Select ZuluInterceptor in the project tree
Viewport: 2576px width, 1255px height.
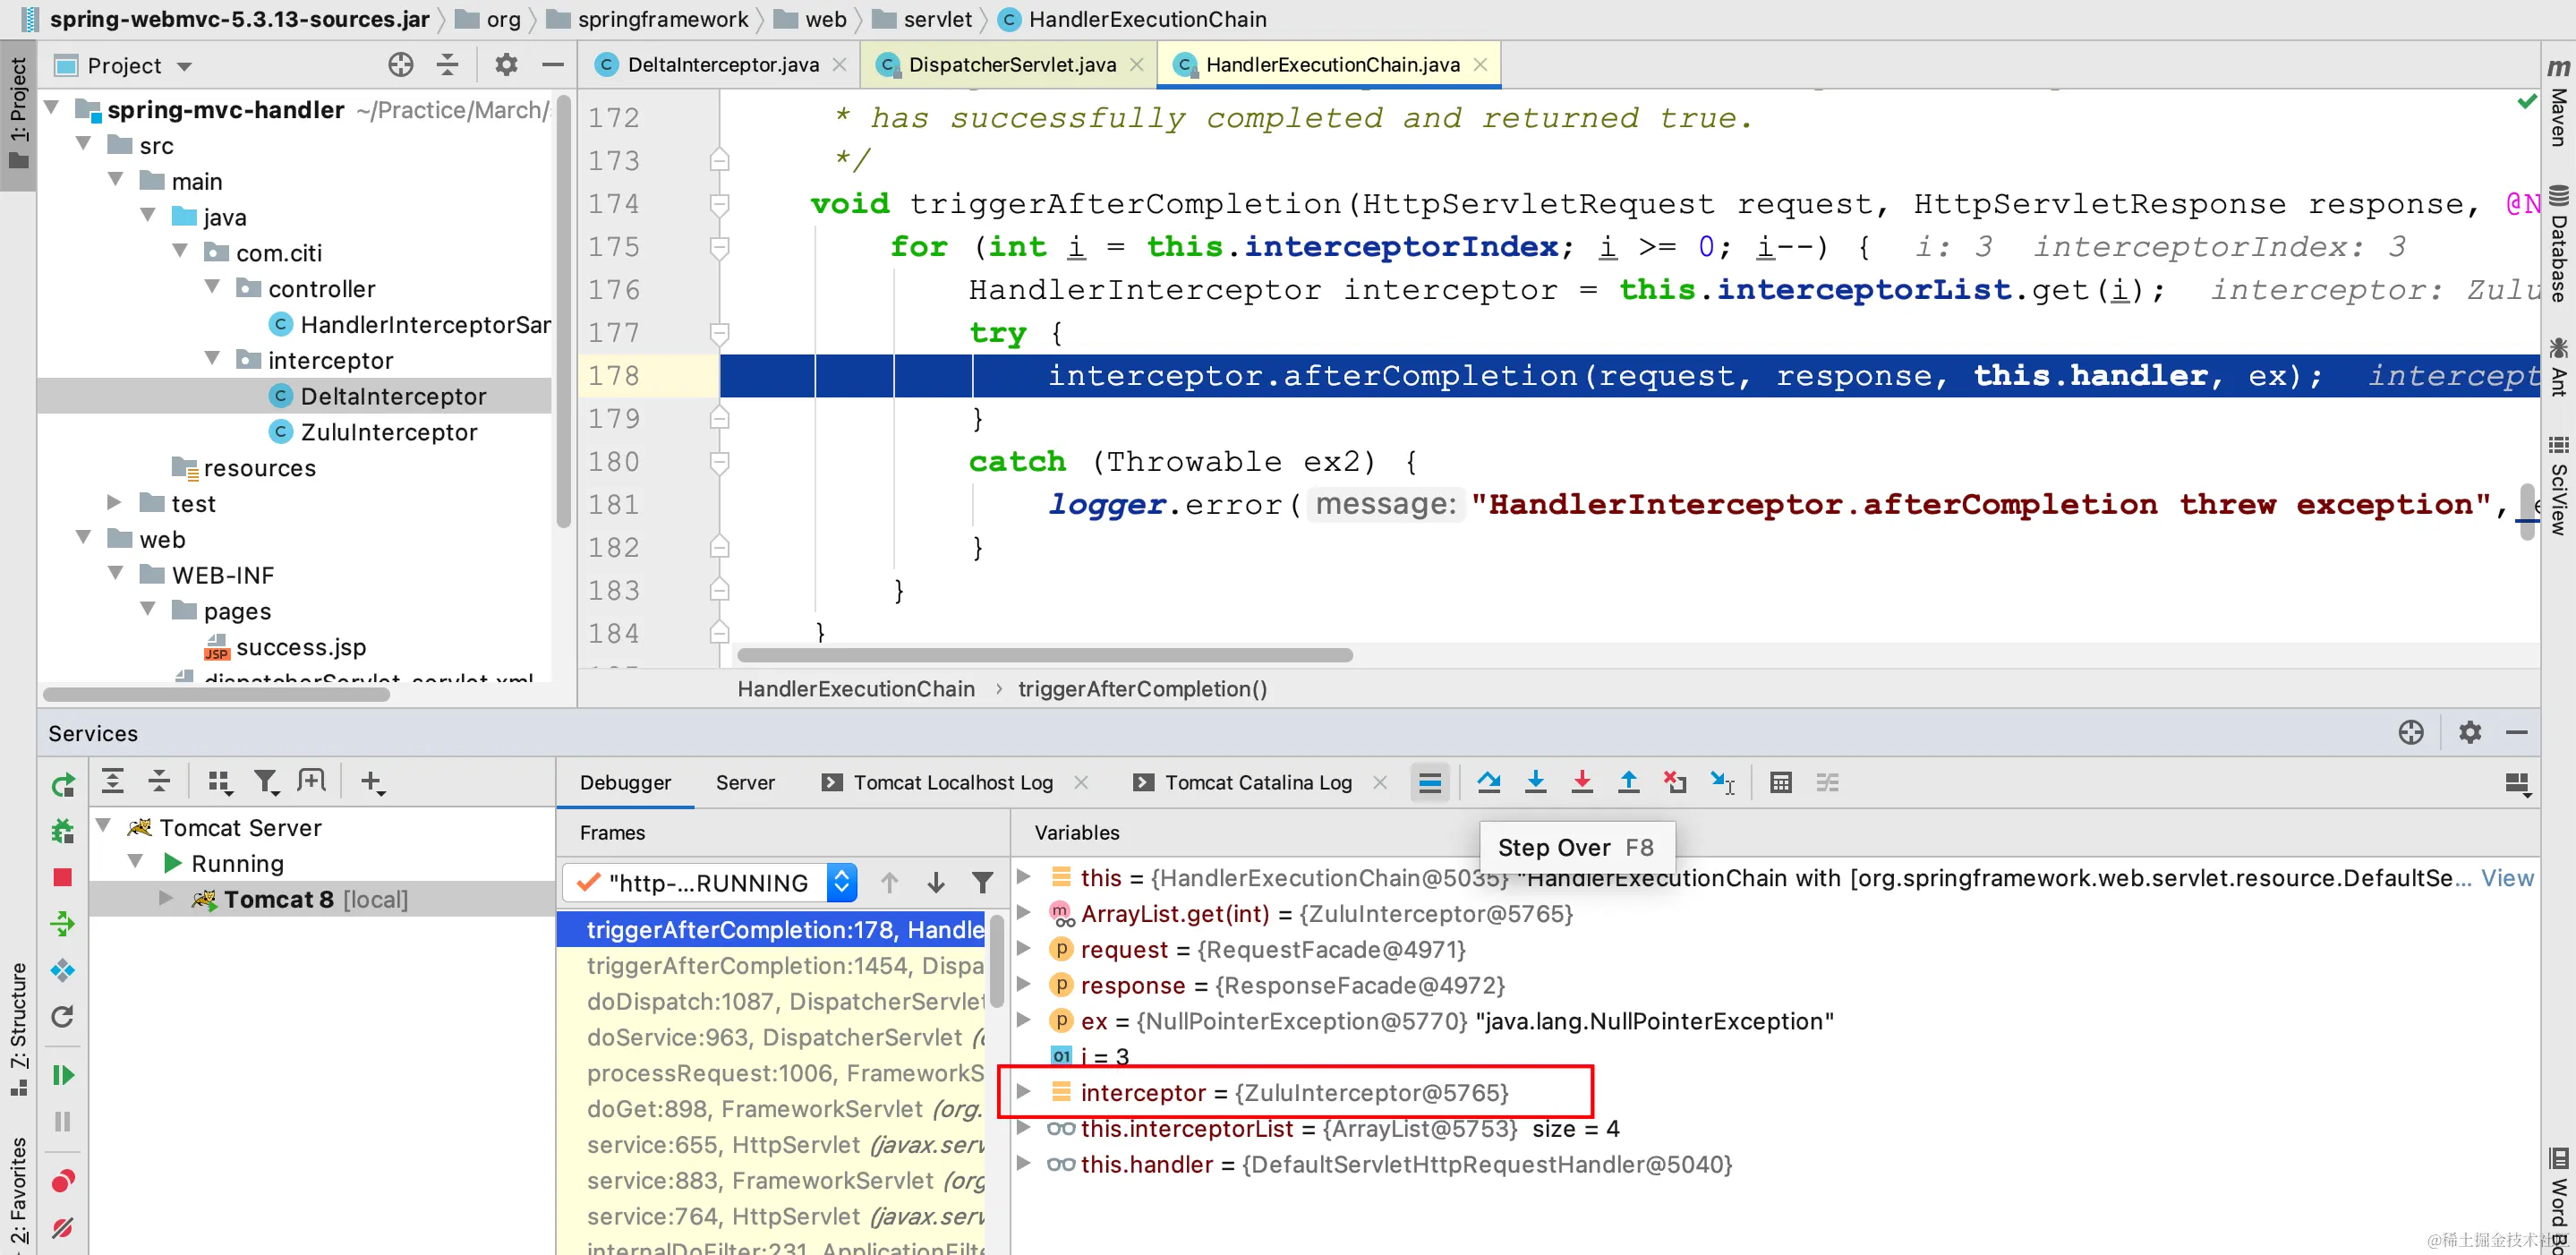click(389, 432)
